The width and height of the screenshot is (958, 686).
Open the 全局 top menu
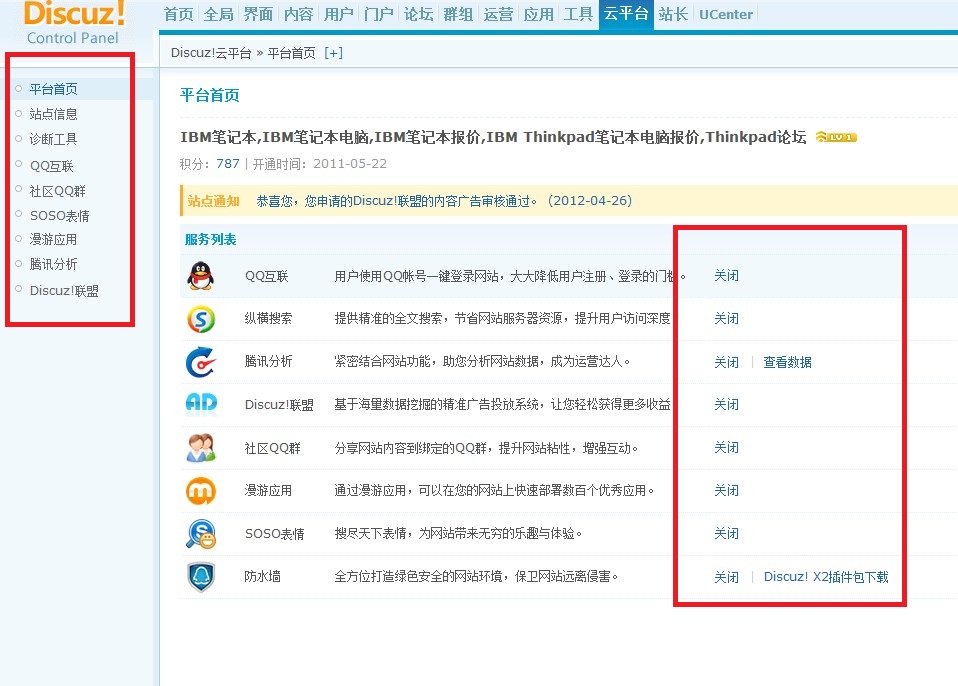pos(219,14)
